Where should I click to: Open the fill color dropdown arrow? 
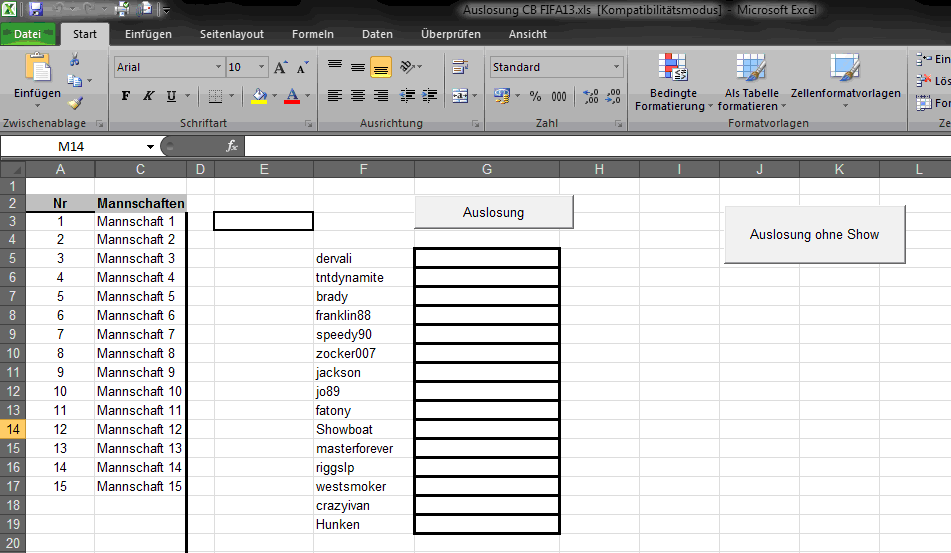coord(274,96)
